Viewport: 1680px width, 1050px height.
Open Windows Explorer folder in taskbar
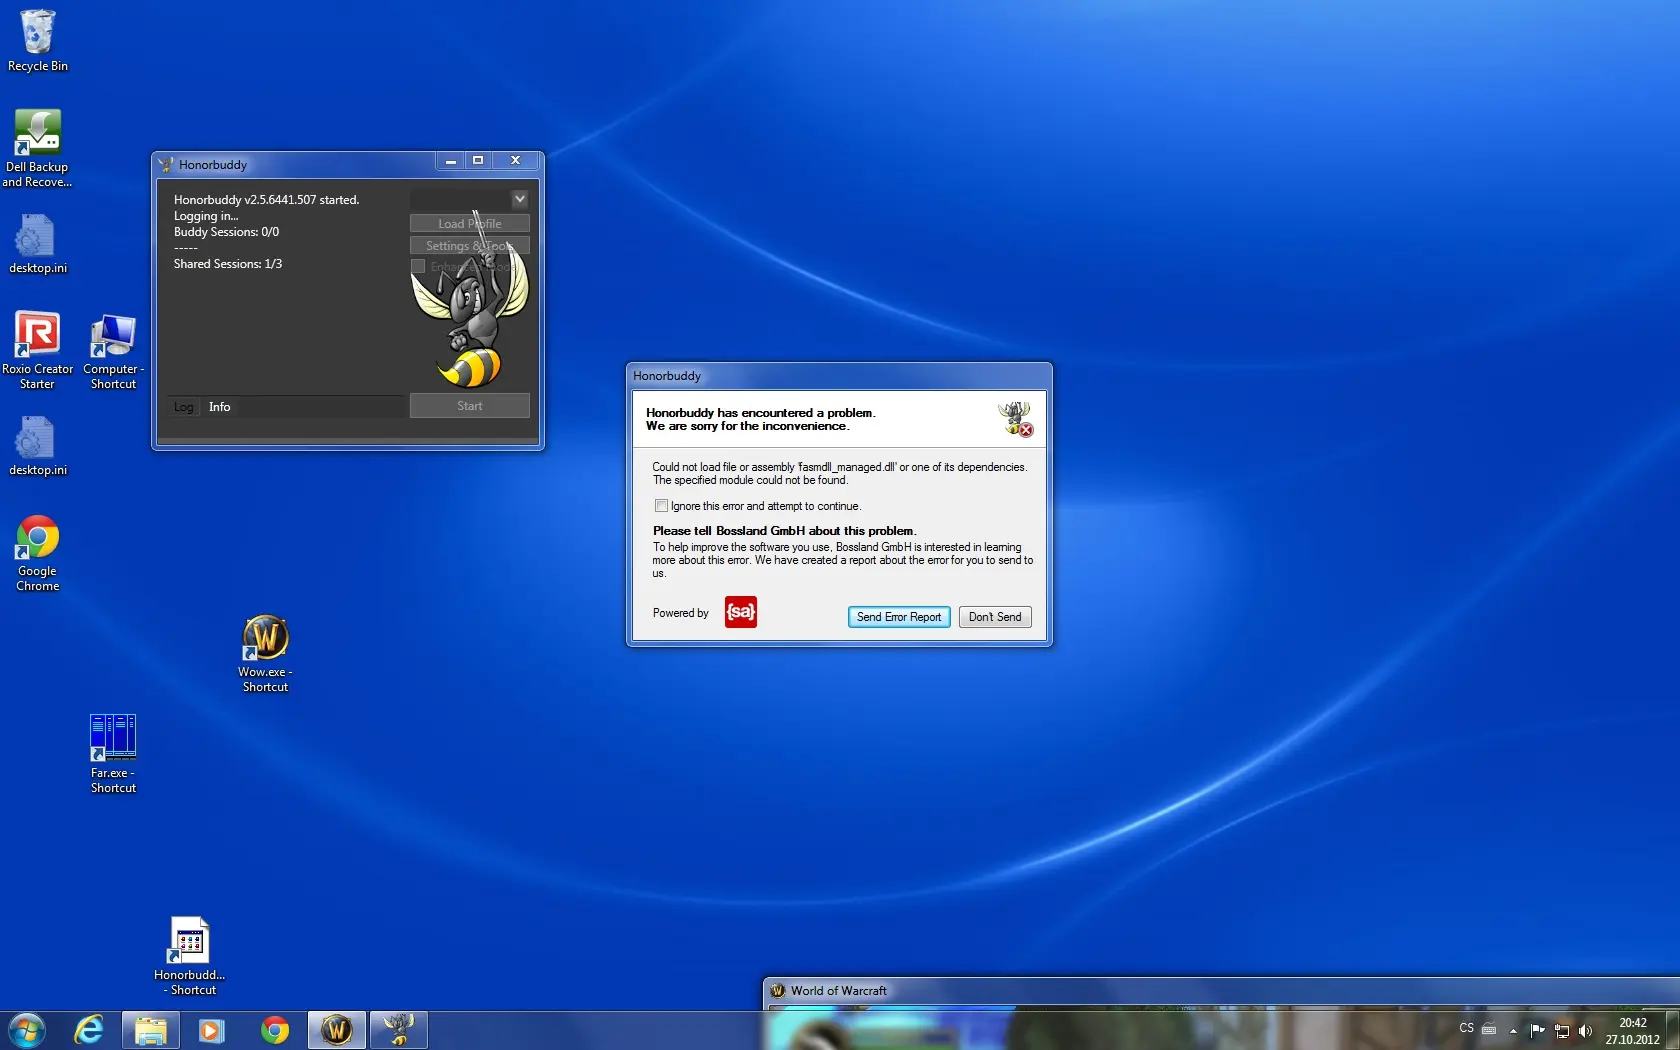tap(151, 1030)
